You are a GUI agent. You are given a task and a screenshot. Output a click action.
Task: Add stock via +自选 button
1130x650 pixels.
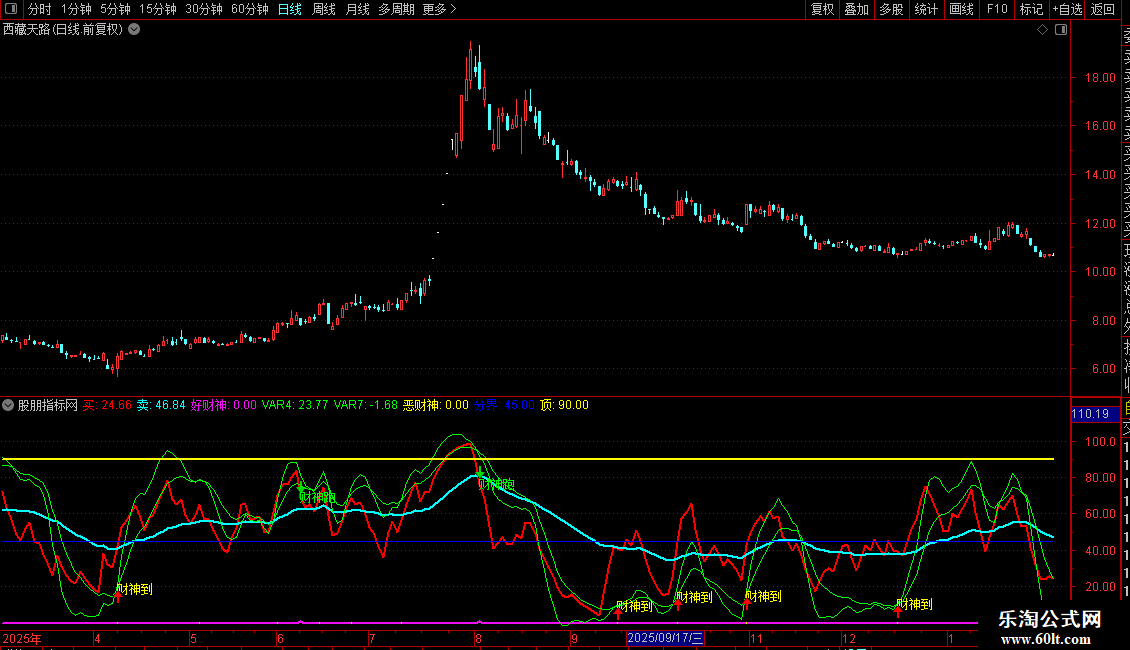click(x=1067, y=9)
